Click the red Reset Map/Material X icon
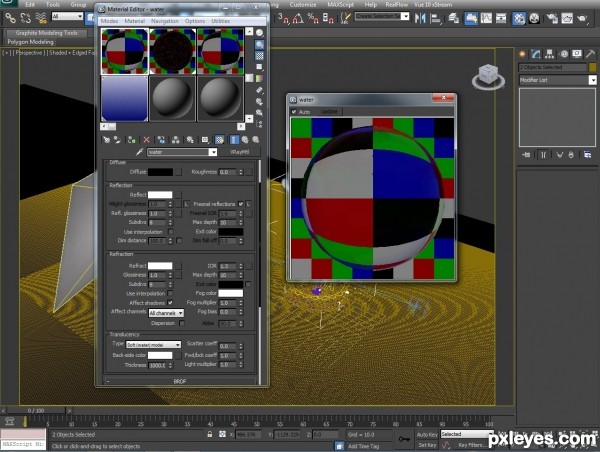Viewport: 600px width, 452px height. (x=146, y=140)
